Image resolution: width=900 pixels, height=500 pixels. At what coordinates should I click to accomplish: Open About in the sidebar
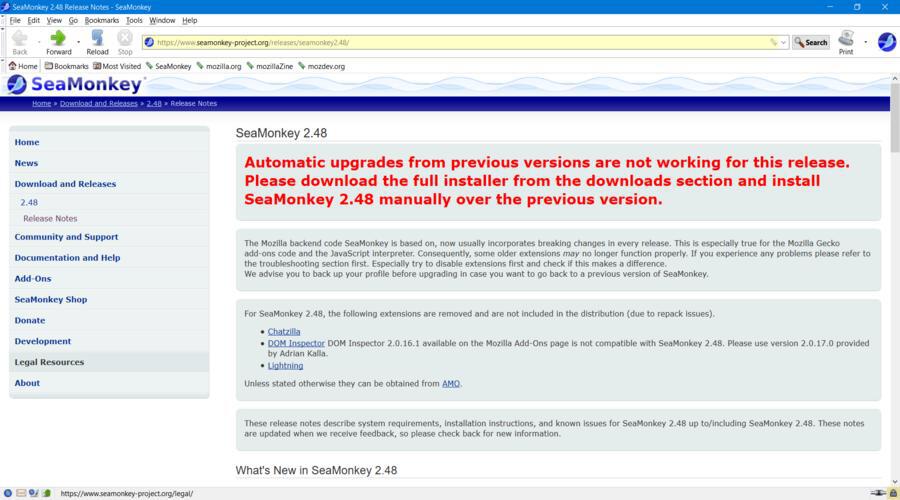tap(28, 383)
